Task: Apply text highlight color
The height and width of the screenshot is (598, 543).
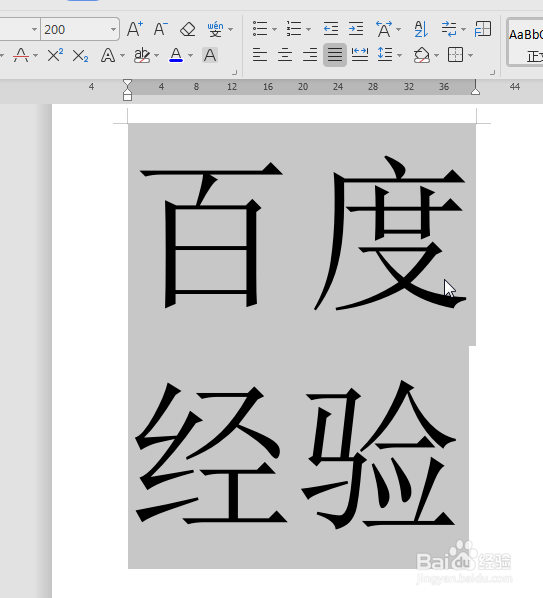Action: (142, 55)
